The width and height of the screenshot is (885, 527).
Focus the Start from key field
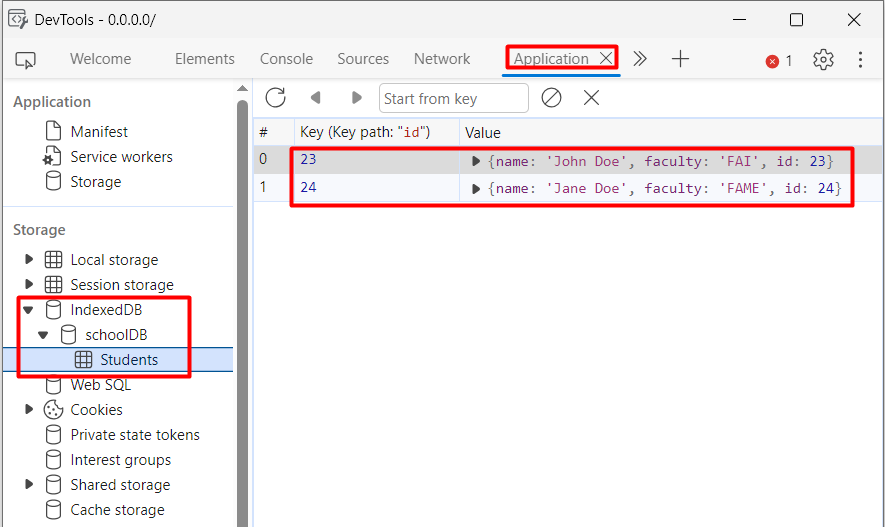point(454,98)
